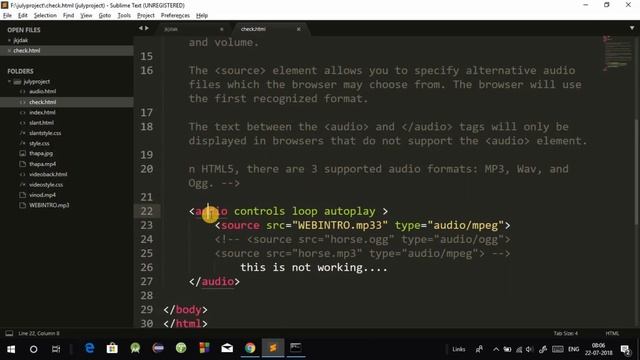Click the julyproject folder icon
The height and width of the screenshot is (360, 640).
[17, 82]
